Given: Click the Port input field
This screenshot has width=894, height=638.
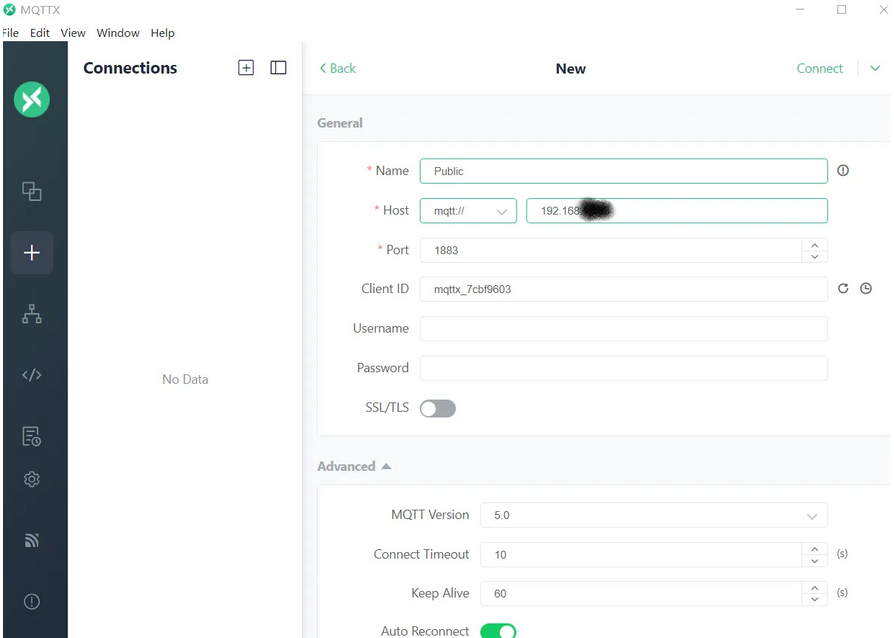Looking at the screenshot, I should pyautogui.click(x=611, y=250).
